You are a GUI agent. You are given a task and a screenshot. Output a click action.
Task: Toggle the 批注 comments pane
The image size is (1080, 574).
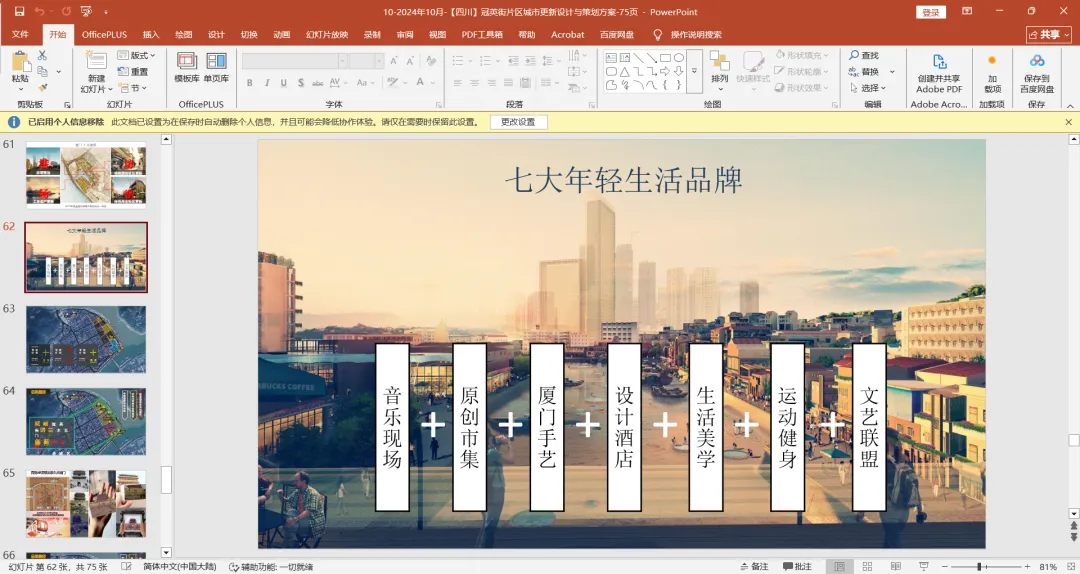point(798,566)
